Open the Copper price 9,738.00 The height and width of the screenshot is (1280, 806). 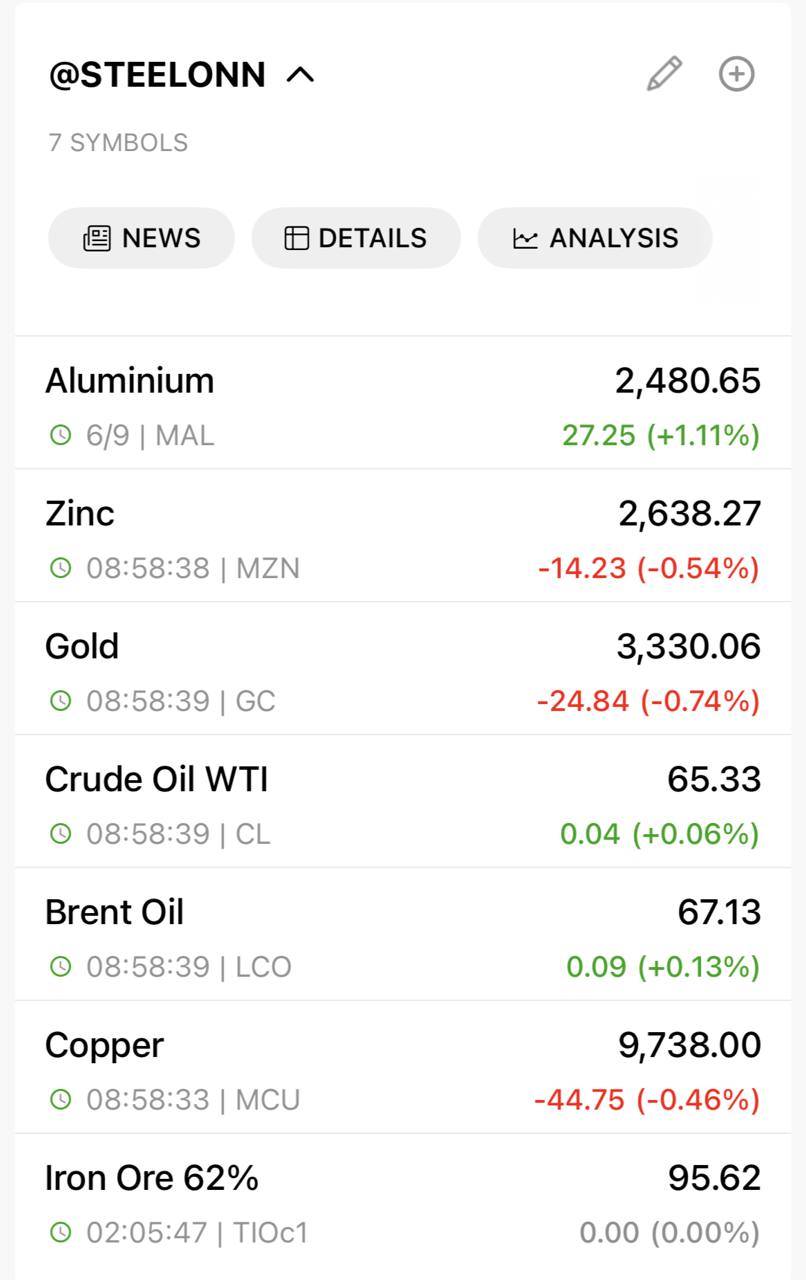pyautogui.click(x=689, y=1046)
